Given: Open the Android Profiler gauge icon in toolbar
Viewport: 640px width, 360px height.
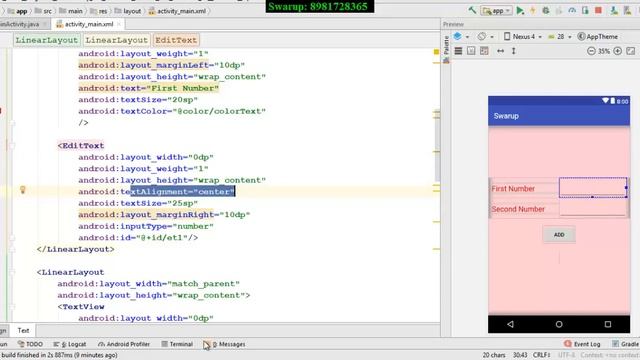Looking at the screenshot, I should [x=572, y=11].
